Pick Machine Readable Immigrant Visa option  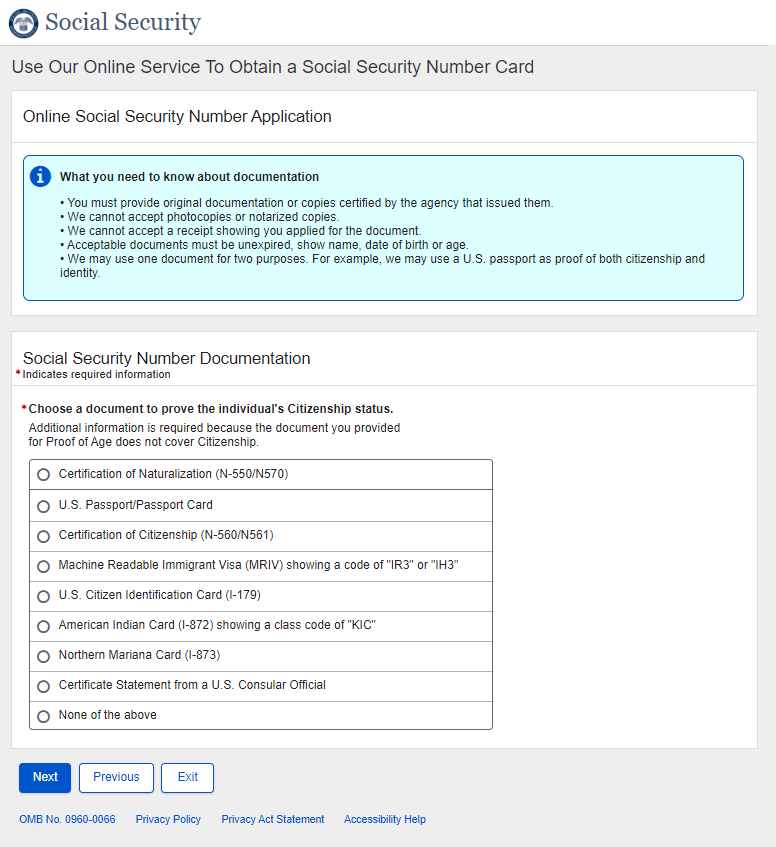(43, 566)
